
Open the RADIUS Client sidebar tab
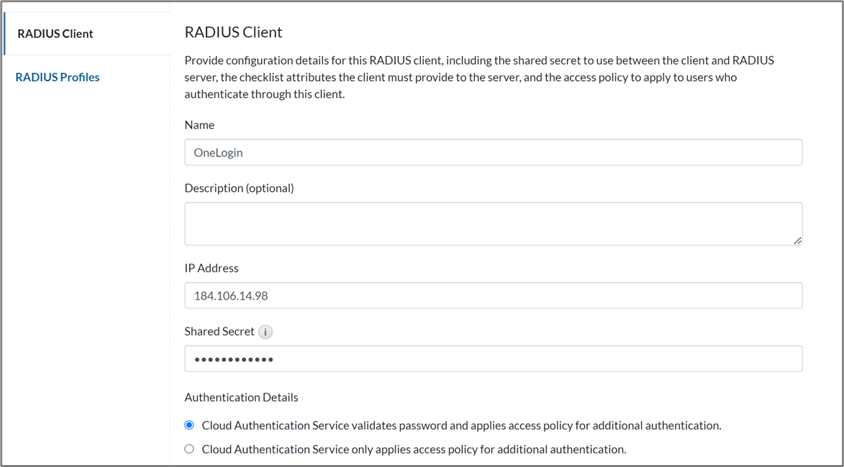click(55, 33)
